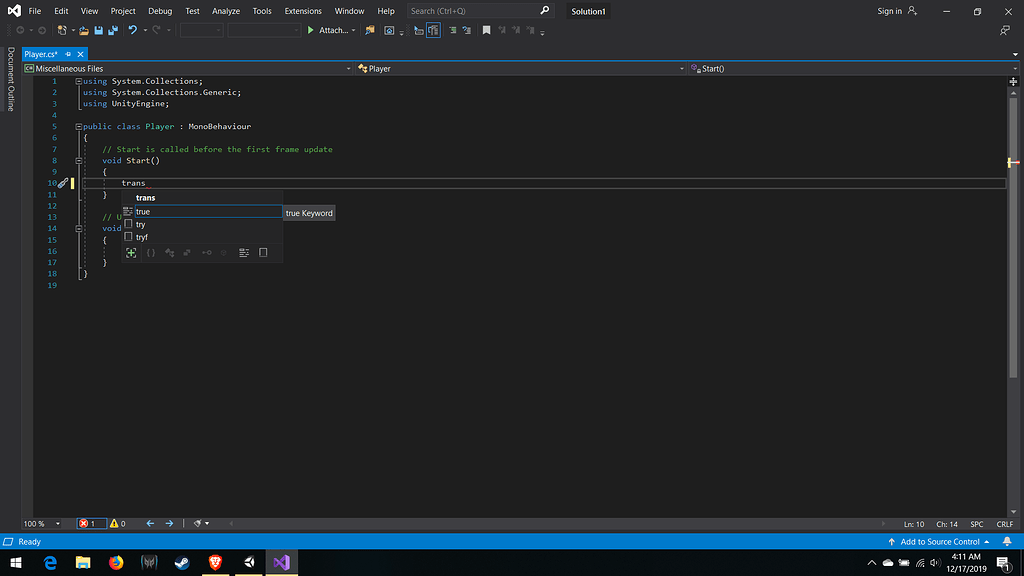Click the Save All toolbar icon

pos(113,30)
